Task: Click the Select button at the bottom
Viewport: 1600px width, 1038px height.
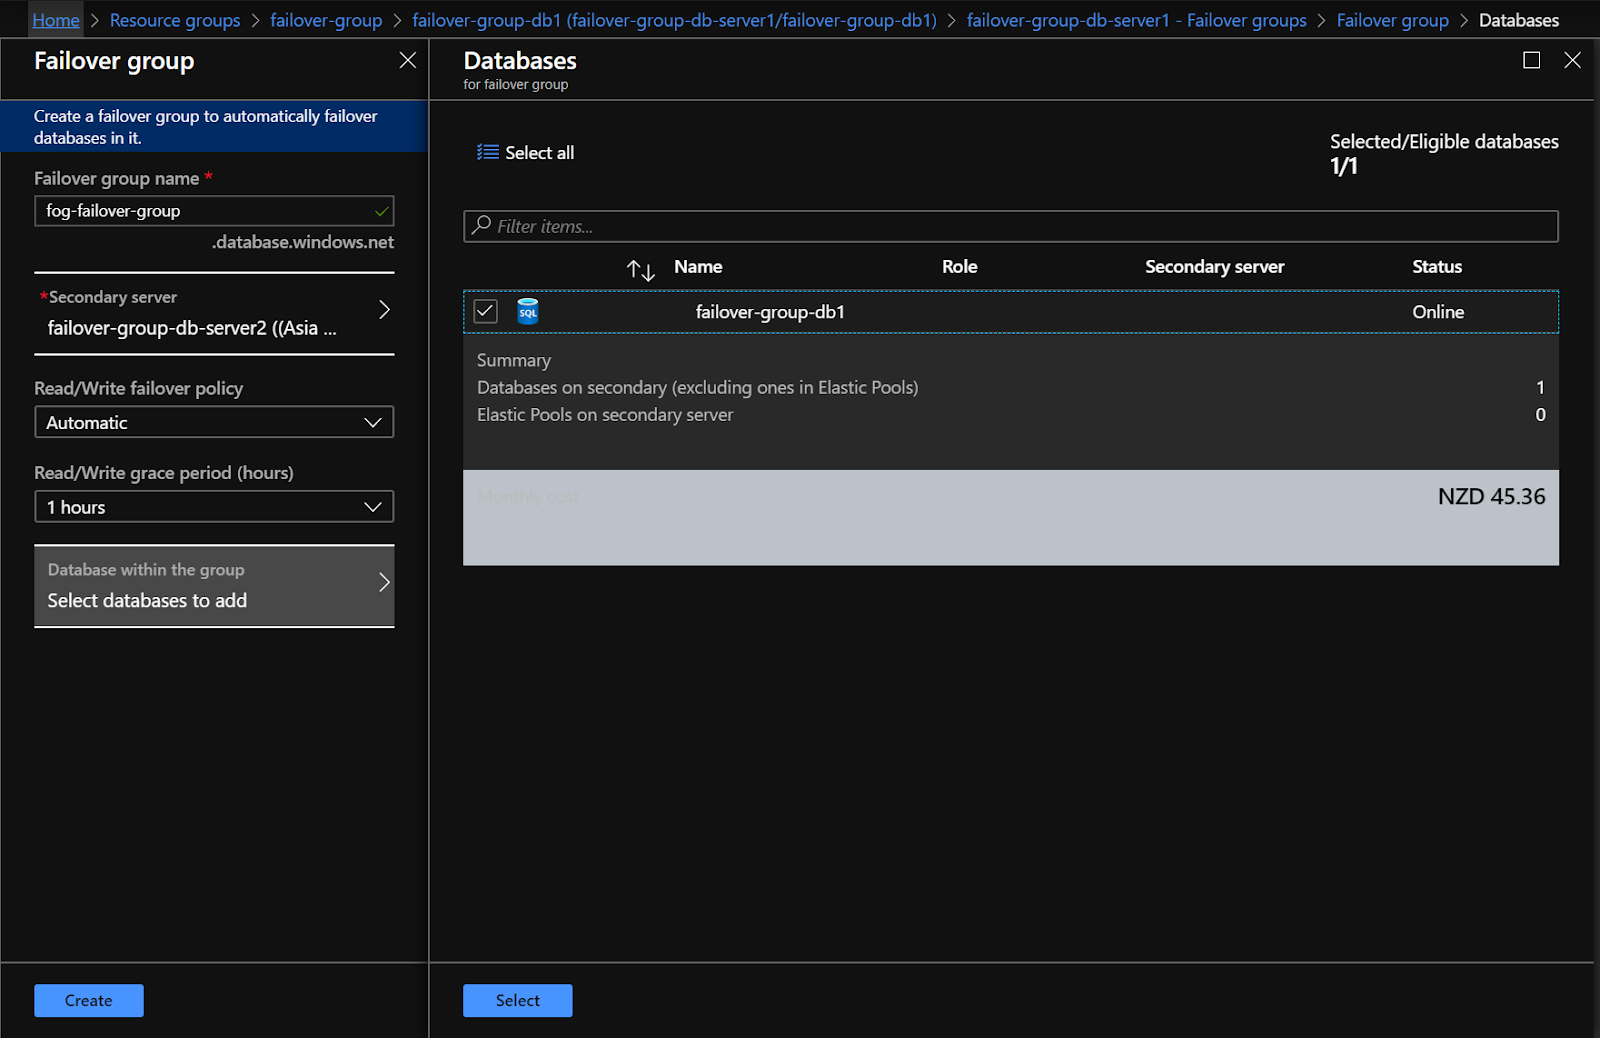Action: [x=517, y=1000]
